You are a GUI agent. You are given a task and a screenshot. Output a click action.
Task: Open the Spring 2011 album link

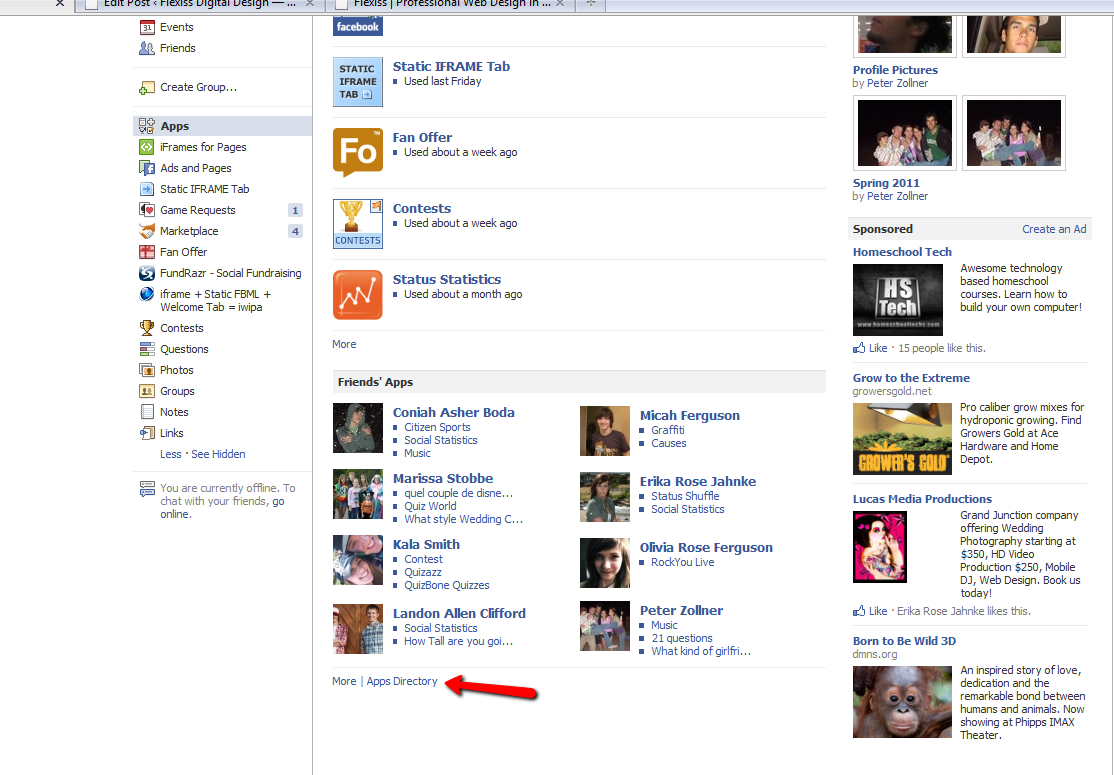point(886,183)
